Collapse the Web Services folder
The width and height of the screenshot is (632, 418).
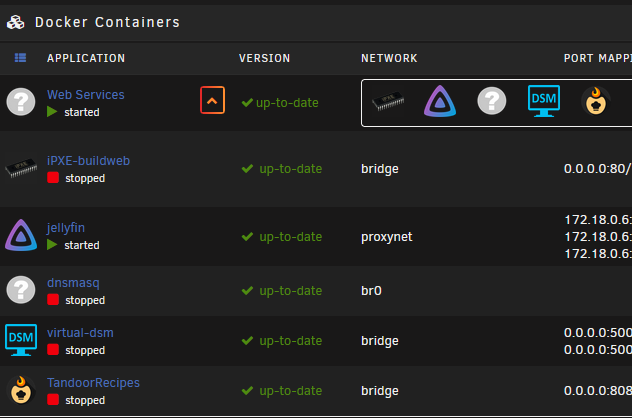click(212, 100)
